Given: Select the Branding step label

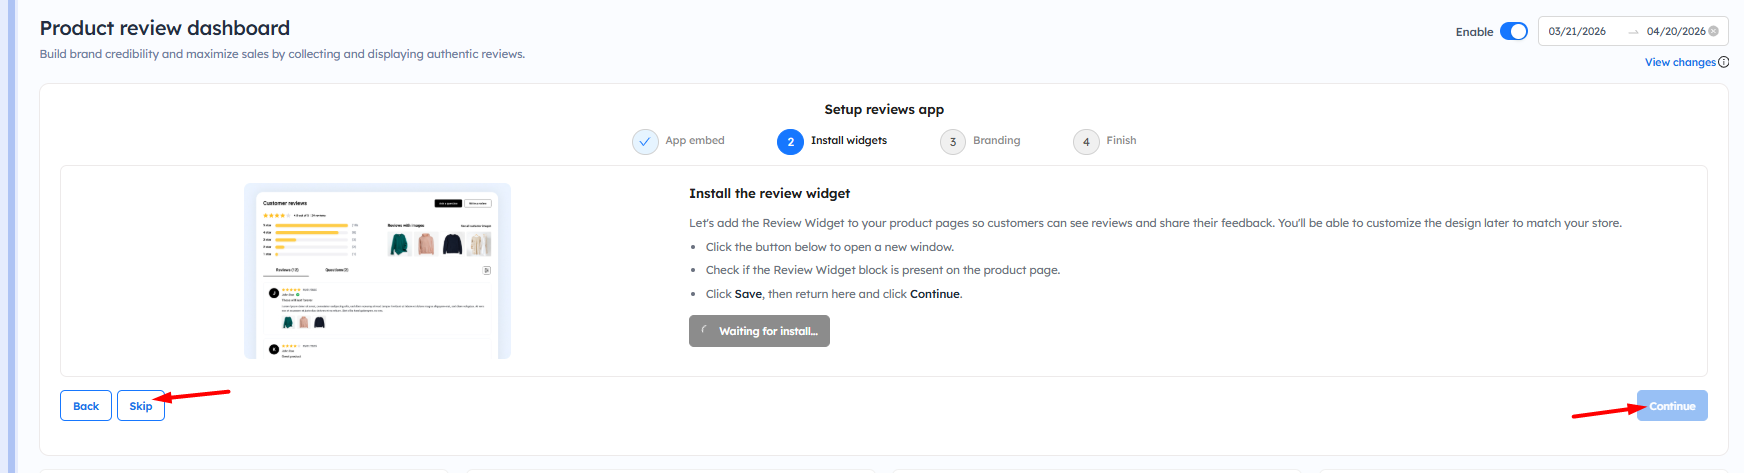Looking at the screenshot, I should point(996,141).
